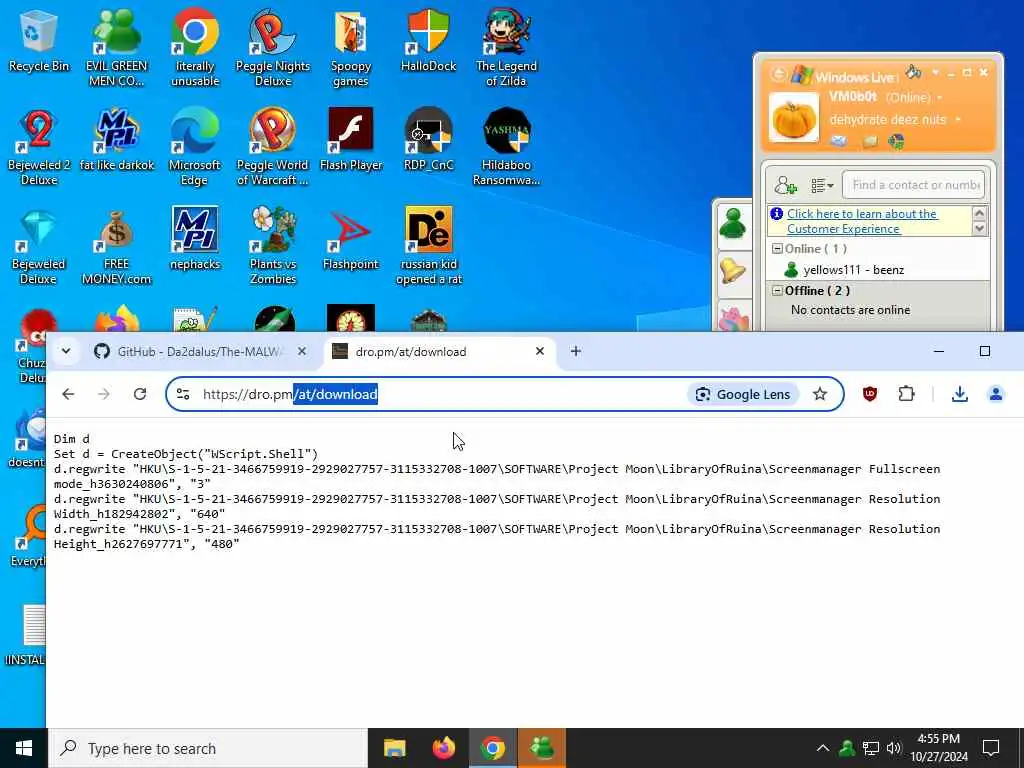Select the bell alerts tab in Messenger sidebar
1024x768 pixels.
click(733, 270)
